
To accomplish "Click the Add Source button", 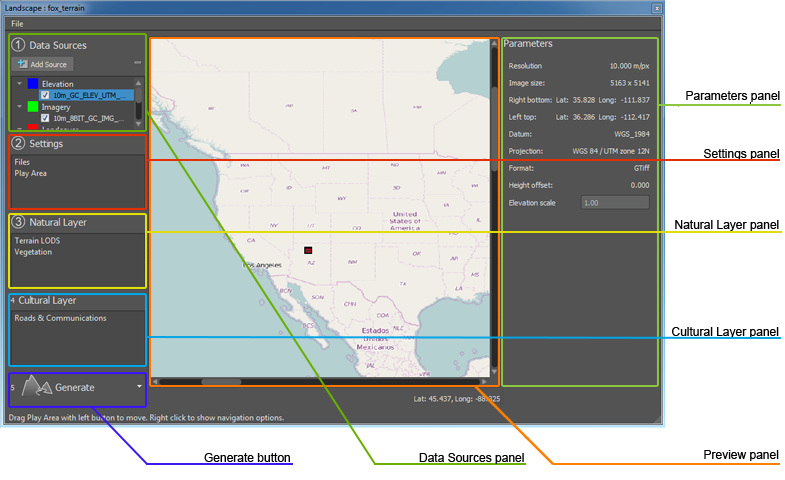I will tap(44, 64).
